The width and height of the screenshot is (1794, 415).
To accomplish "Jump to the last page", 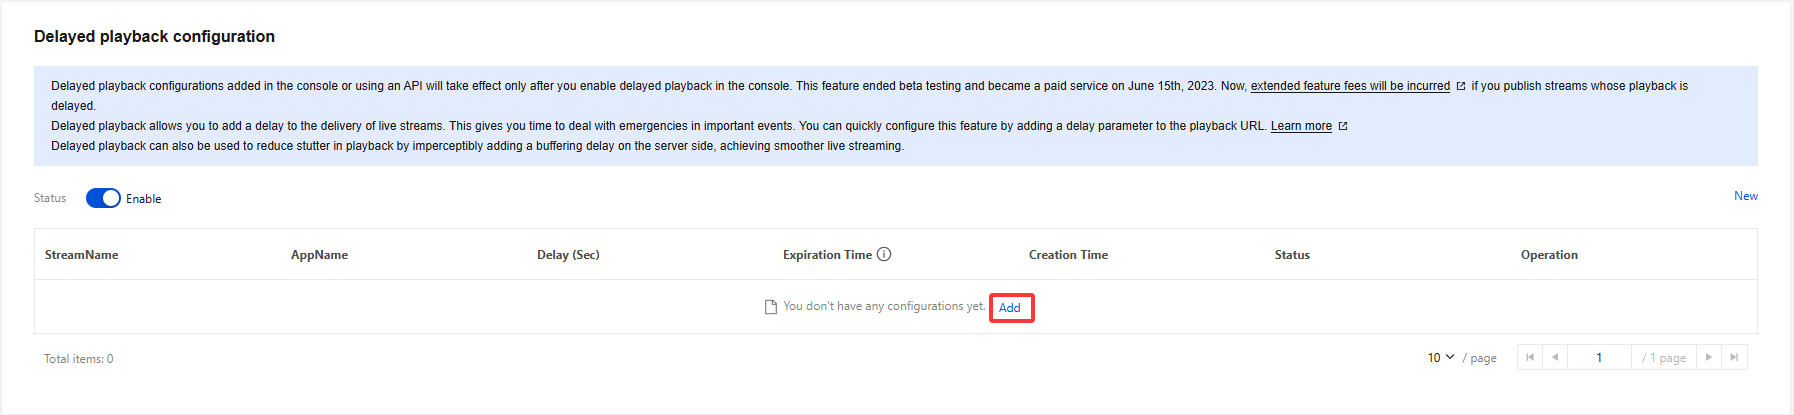I will tap(1734, 357).
